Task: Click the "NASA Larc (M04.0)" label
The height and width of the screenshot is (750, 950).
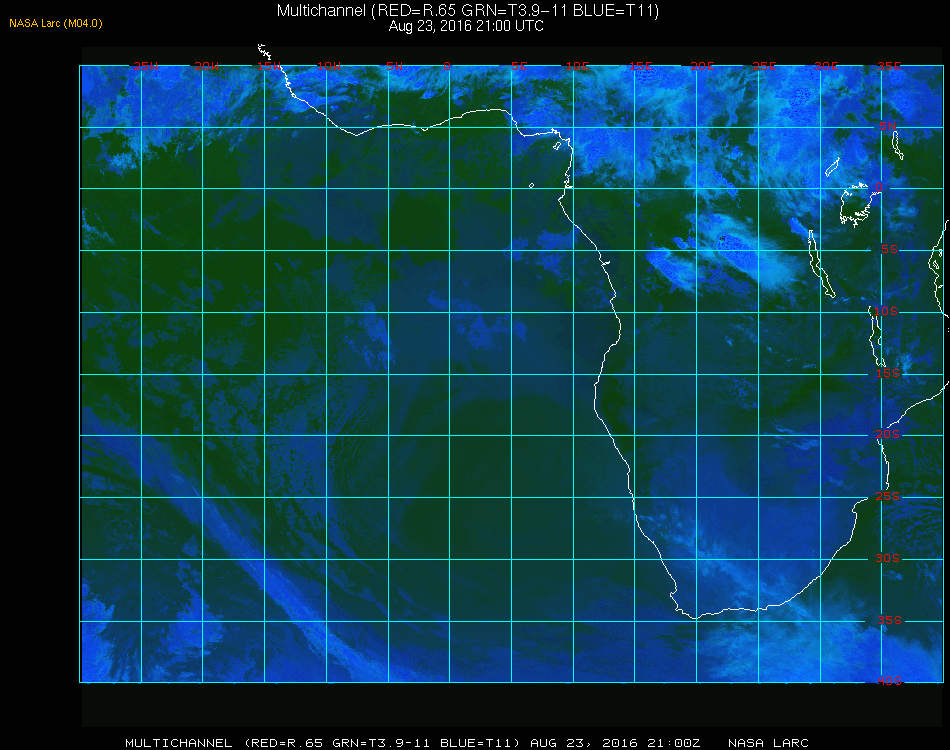Action: coord(56,24)
